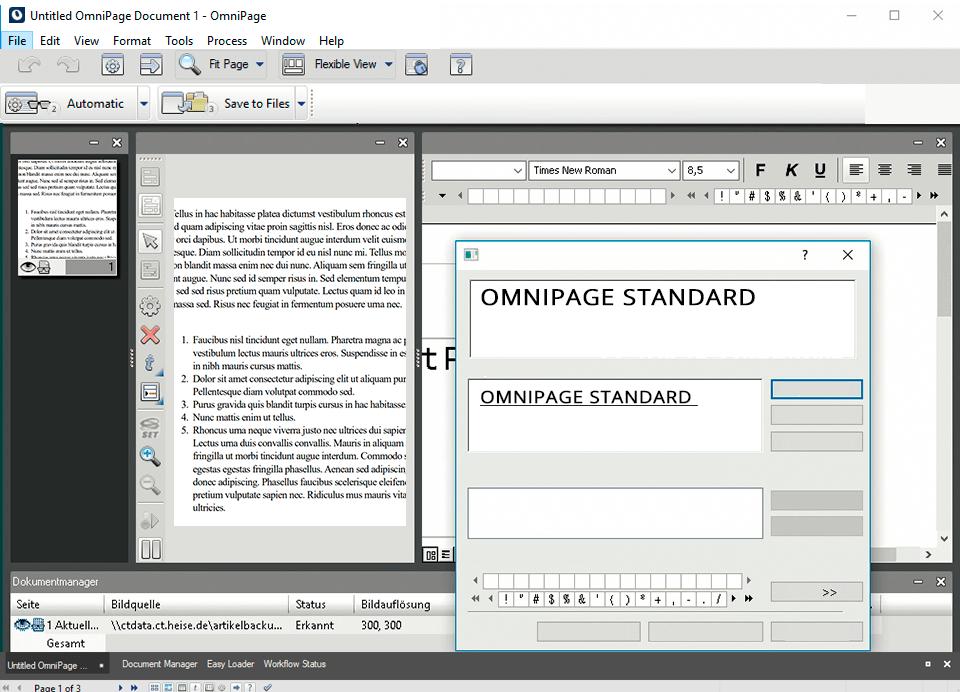Screen dimensions: 960x692
Task: Open the Process menu
Action: coord(227,41)
